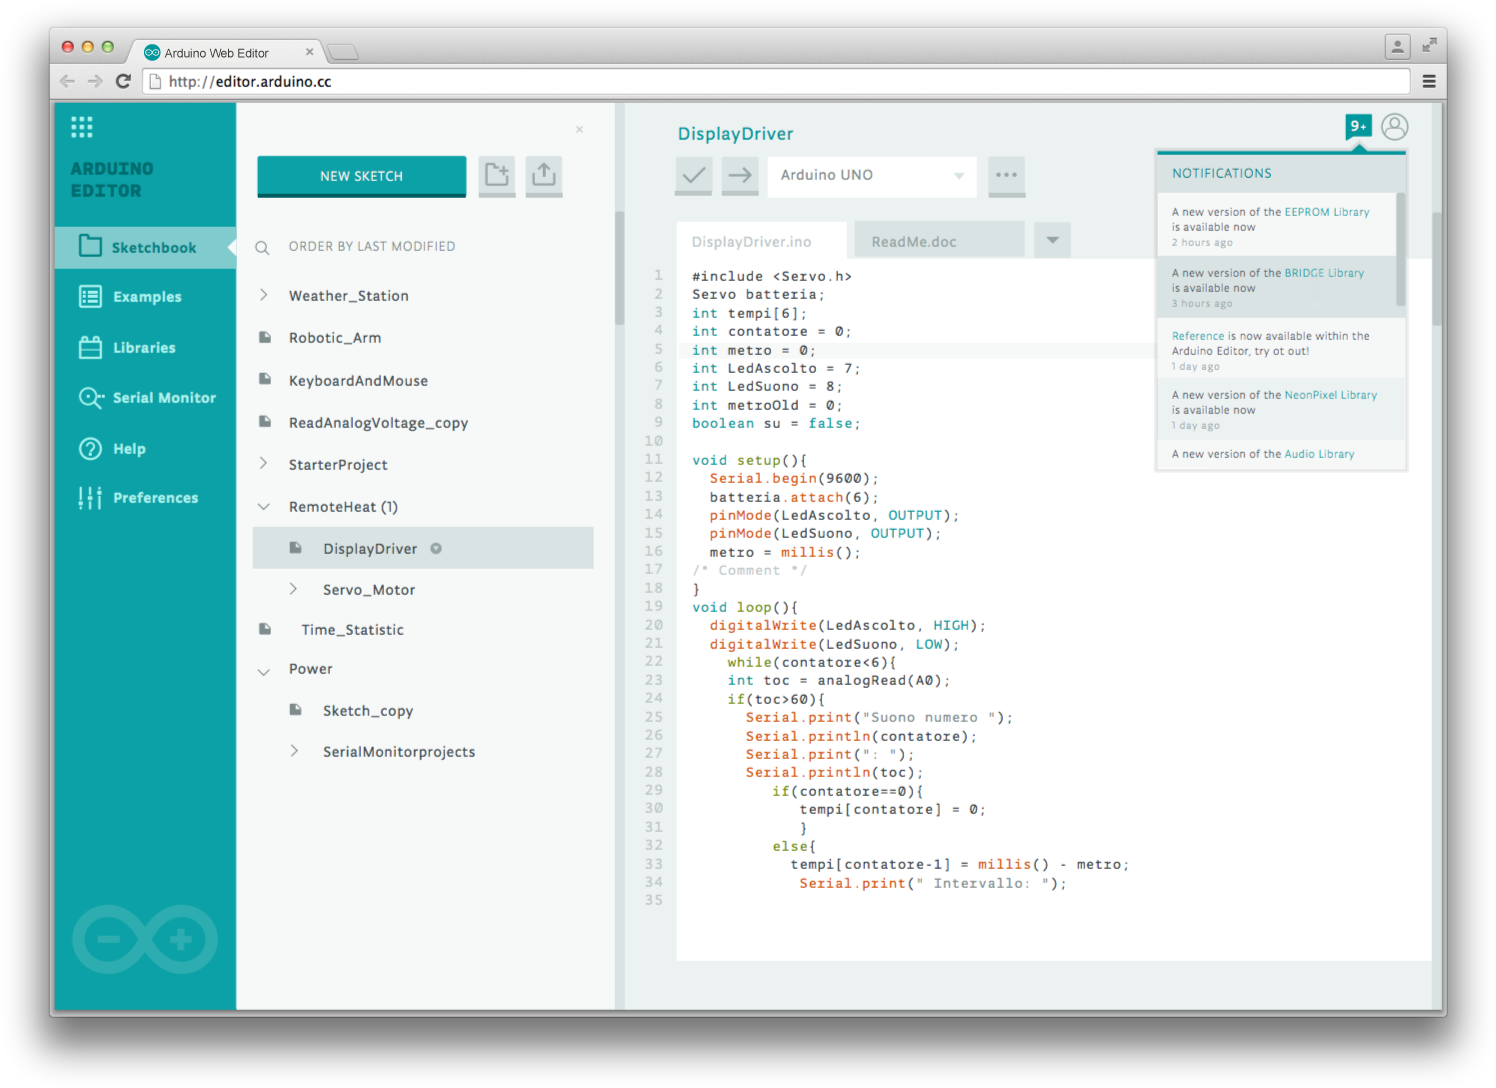Screen dimensions: 1496x1088
Task: Click the notifications panel scrollbar
Action: [x=1400, y=250]
